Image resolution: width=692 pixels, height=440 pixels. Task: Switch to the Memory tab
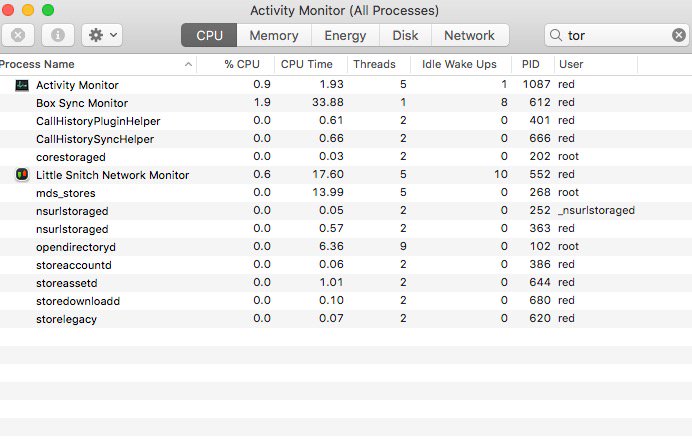coord(274,35)
